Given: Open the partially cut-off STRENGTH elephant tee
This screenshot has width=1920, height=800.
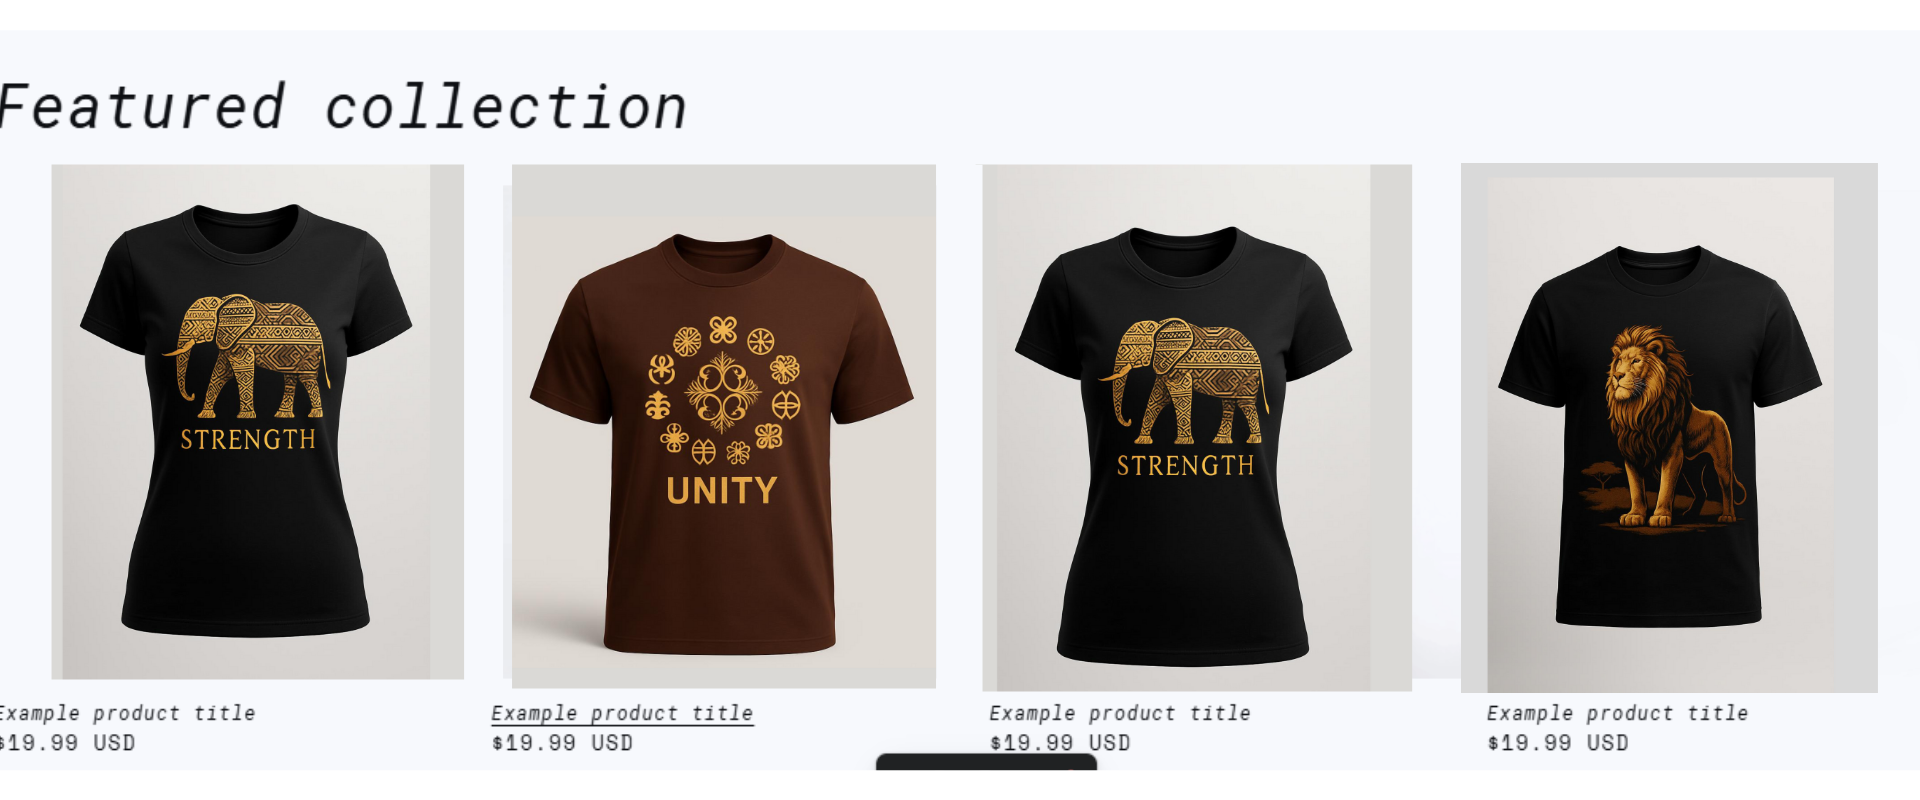Looking at the screenshot, I should (257, 422).
